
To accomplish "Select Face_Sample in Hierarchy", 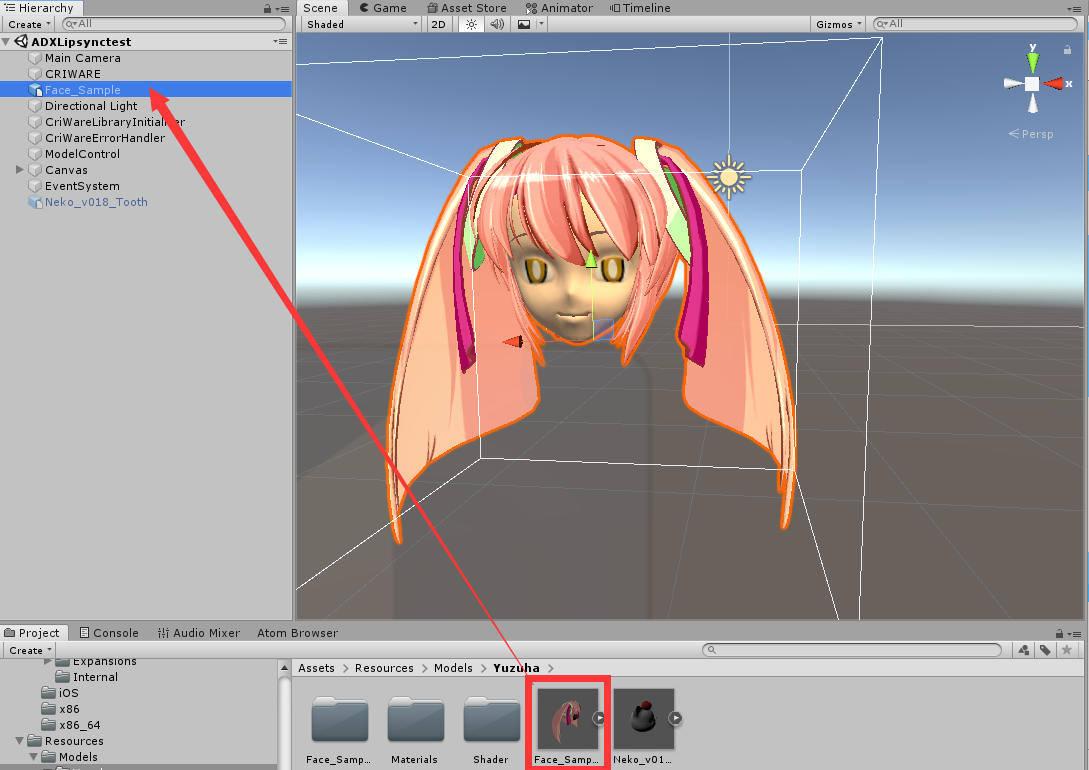I will pyautogui.click(x=146, y=90).
